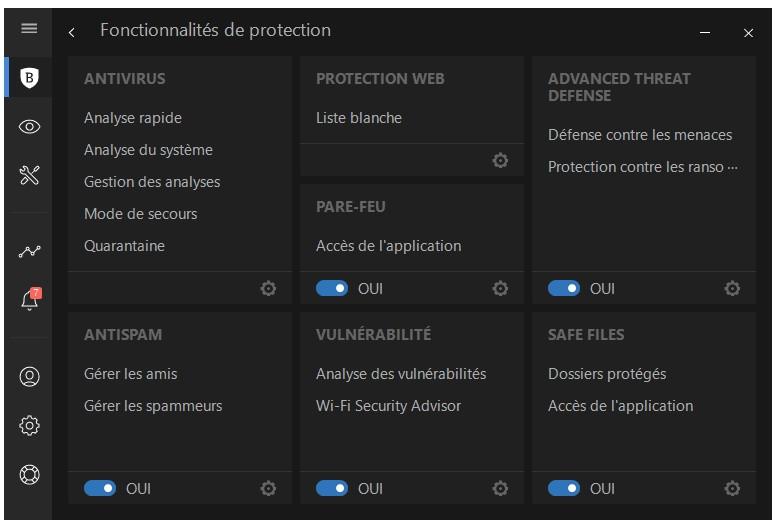This screenshot has width=776, height=529.
Task: Open the lifebuoy support icon
Action: click(30, 475)
